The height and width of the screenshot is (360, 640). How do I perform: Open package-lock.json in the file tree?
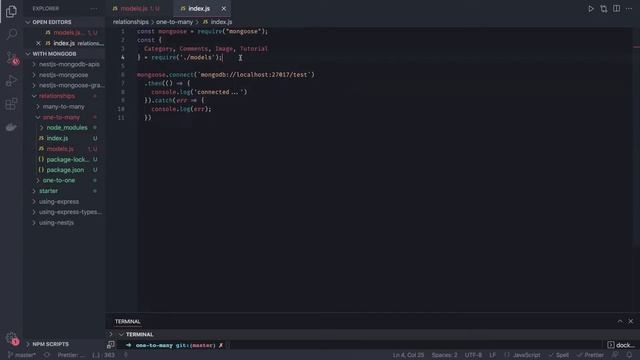(x=67, y=160)
